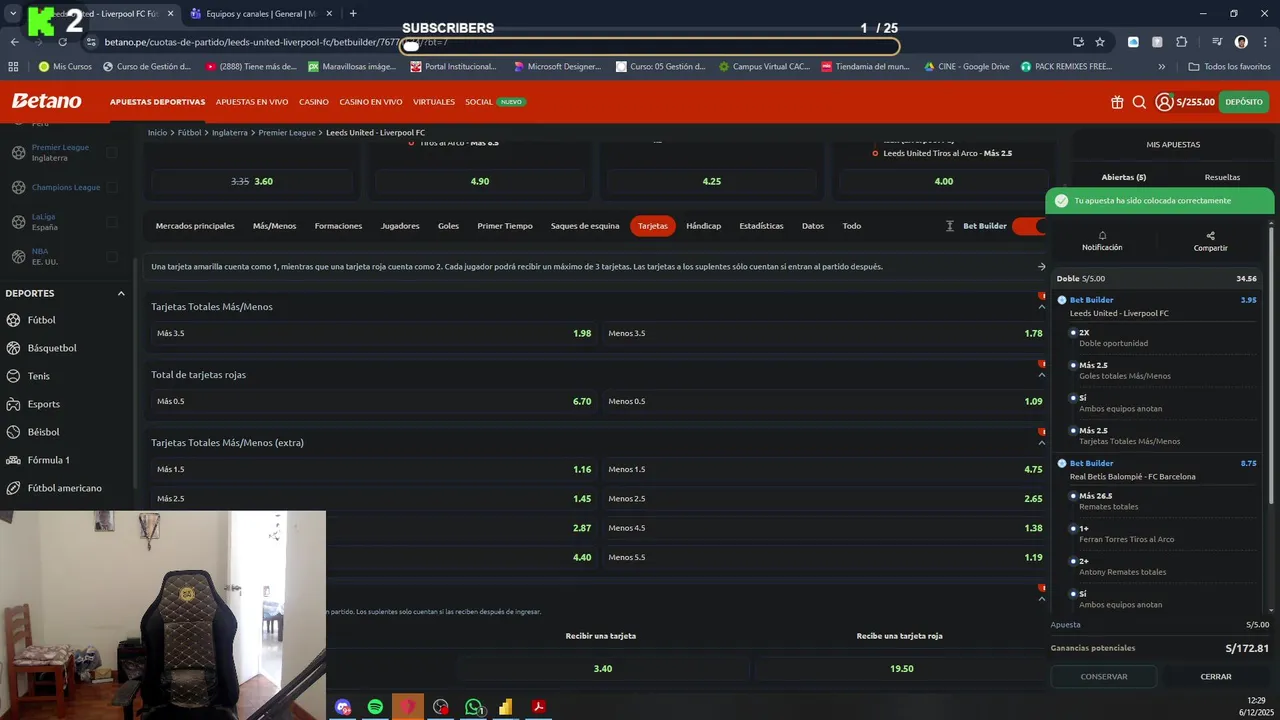Open the Abiertas (5) bets tab

[x=1124, y=177]
